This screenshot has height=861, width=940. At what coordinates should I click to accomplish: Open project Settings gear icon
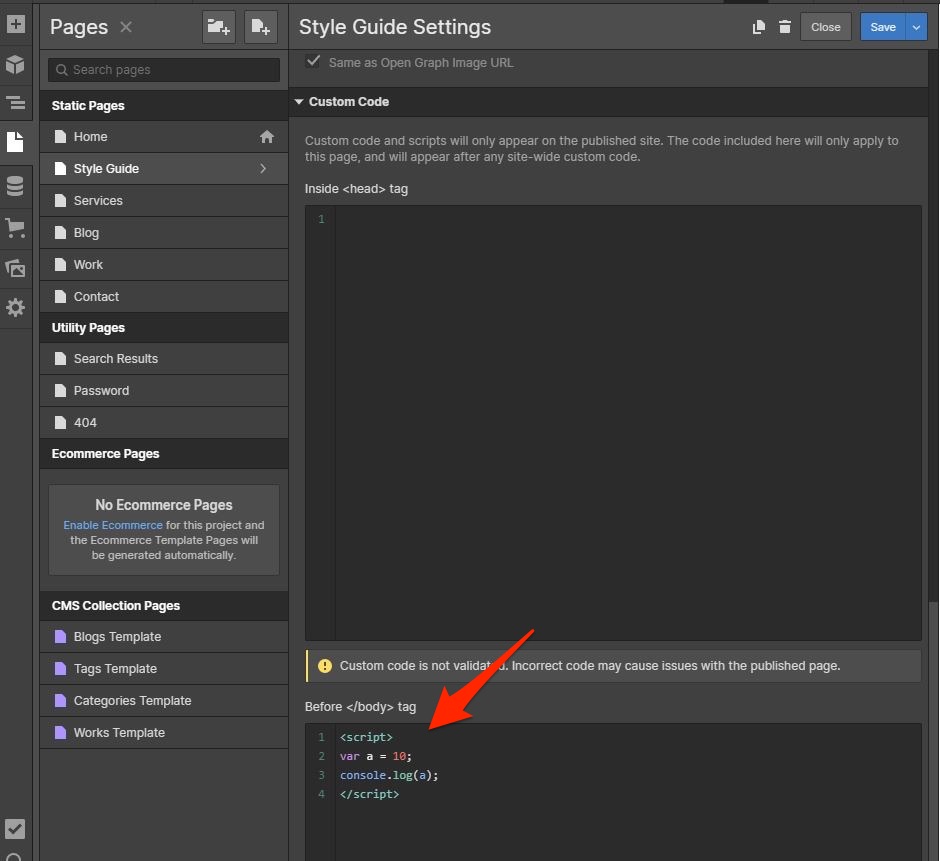coord(16,308)
